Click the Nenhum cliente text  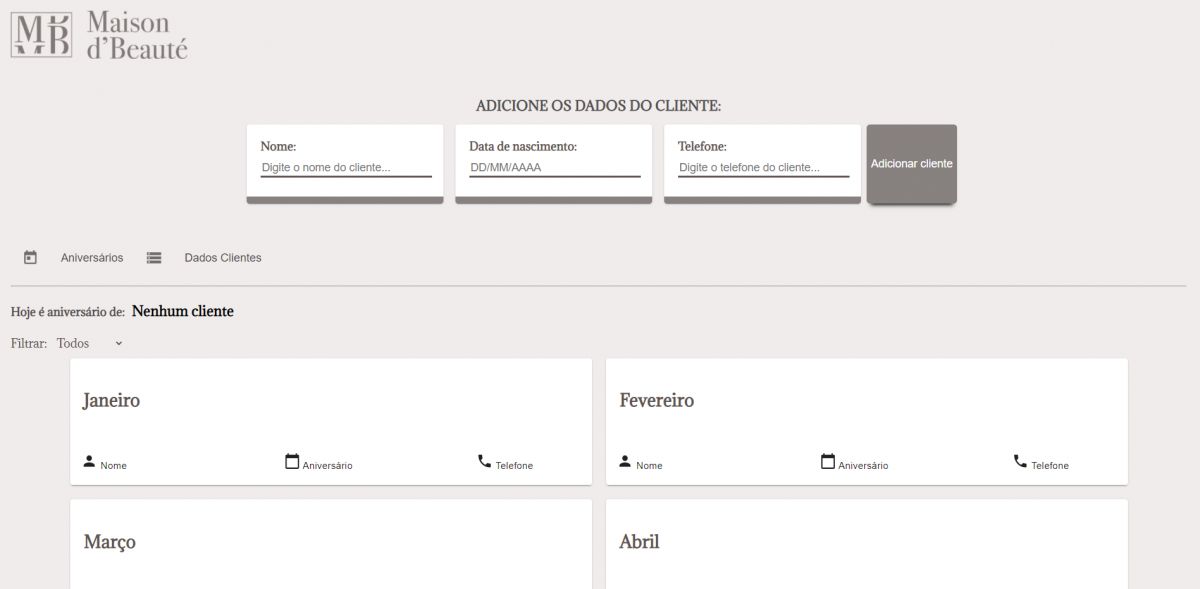183,311
